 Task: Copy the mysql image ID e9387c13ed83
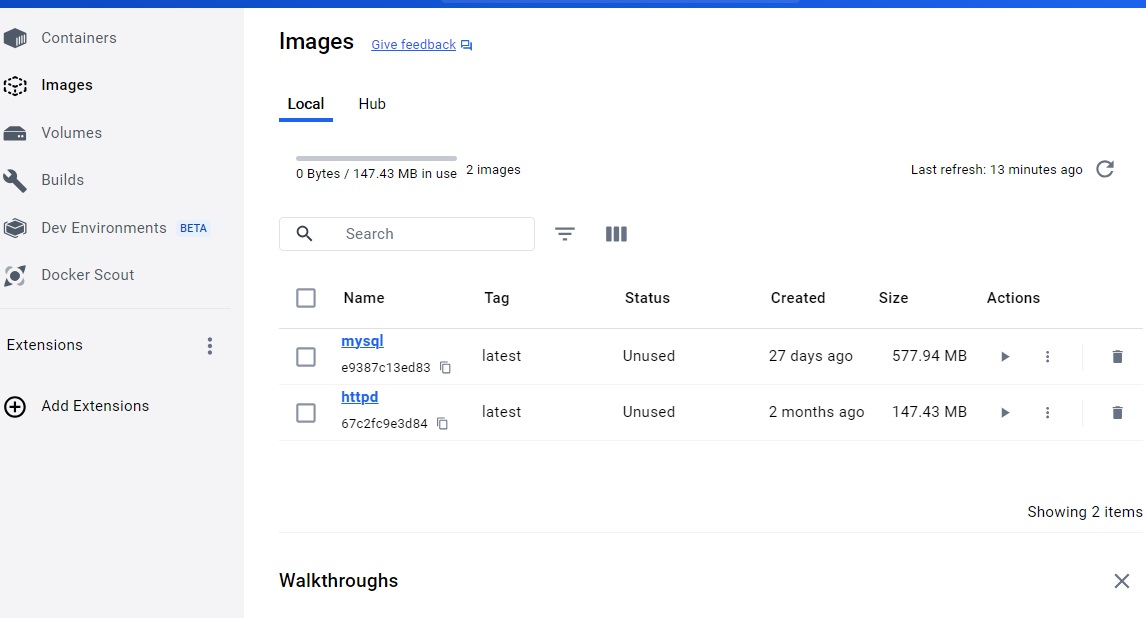pos(445,367)
